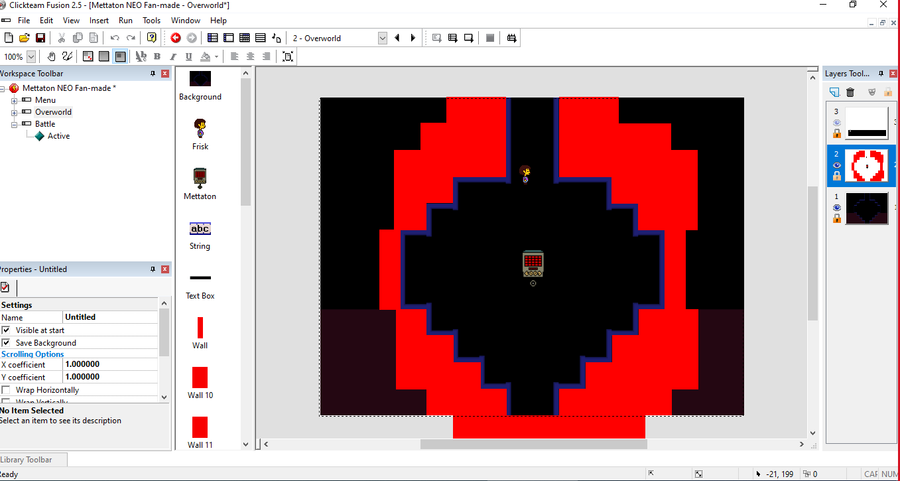Collapse the Mettaton NEO Fan-made root node

click(2, 88)
